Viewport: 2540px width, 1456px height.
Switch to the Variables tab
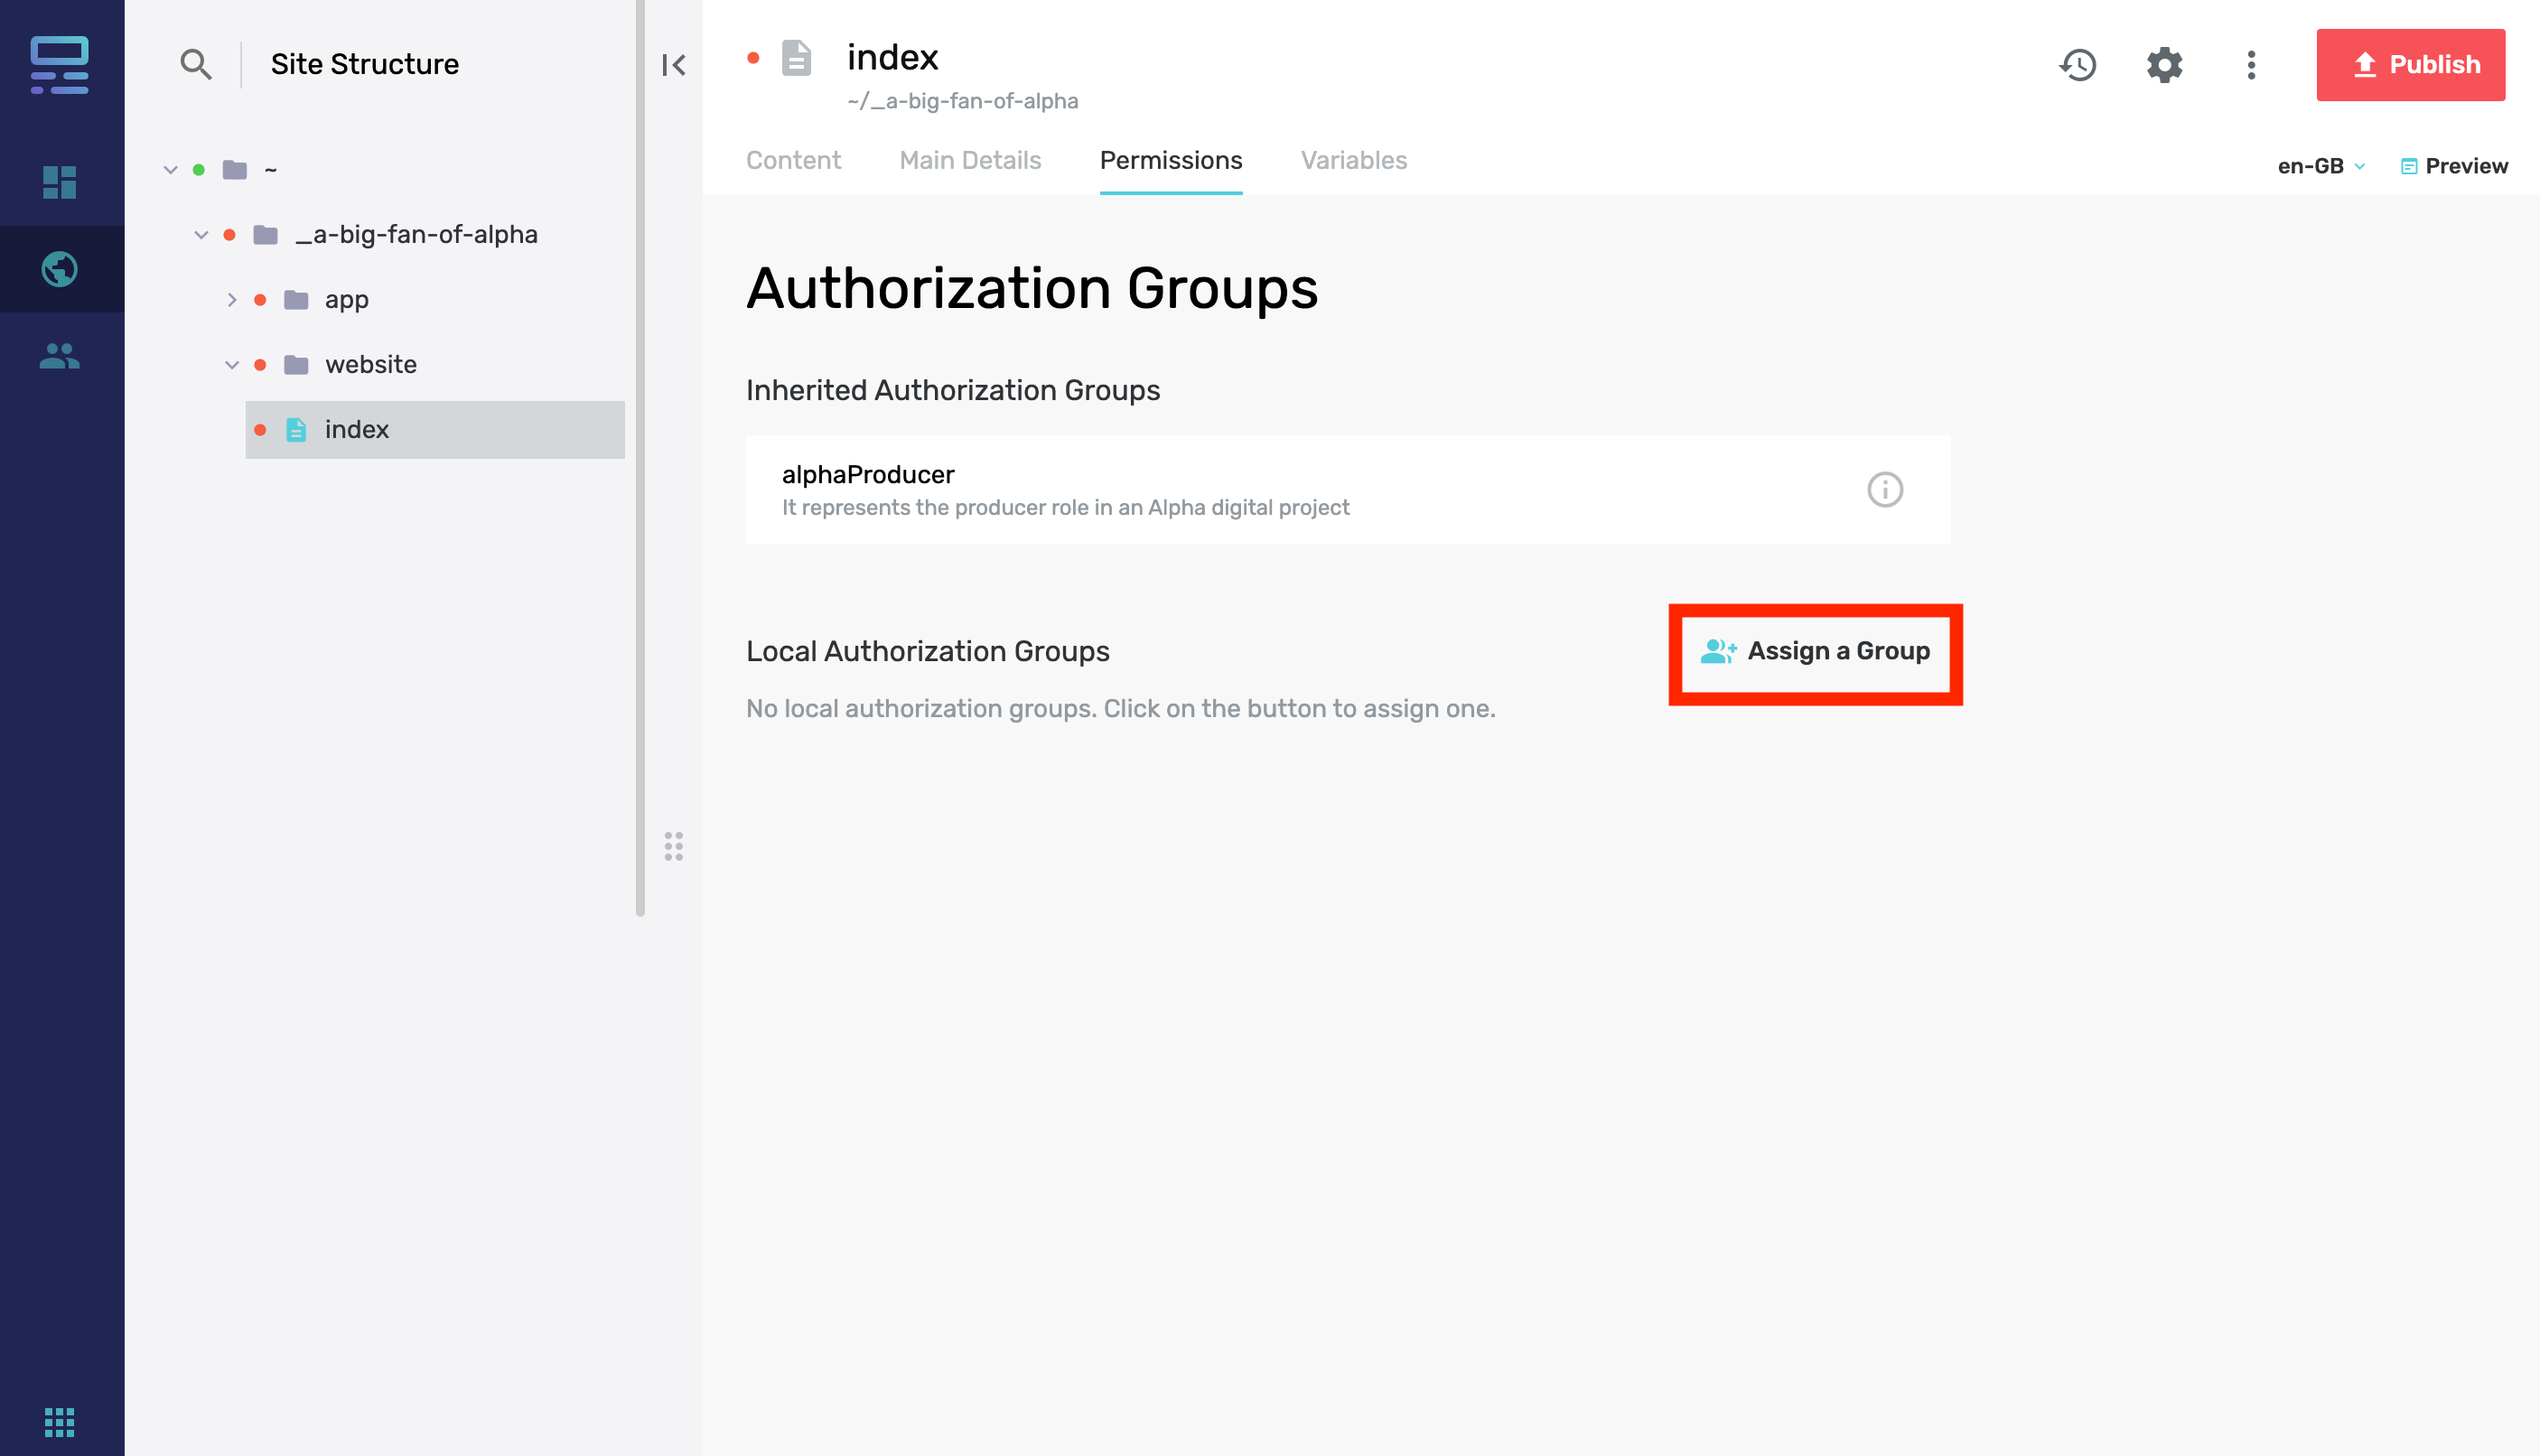[1353, 160]
